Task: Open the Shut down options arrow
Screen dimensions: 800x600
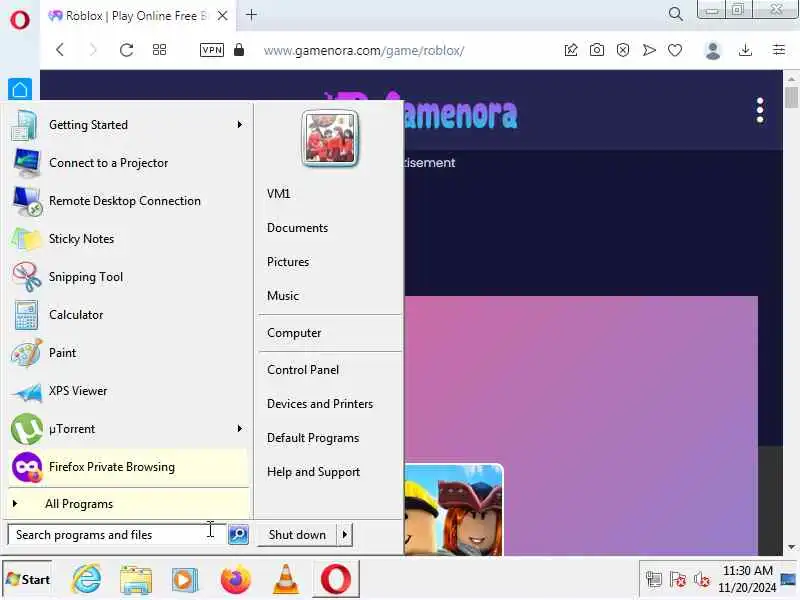Action: click(x=344, y=535)
